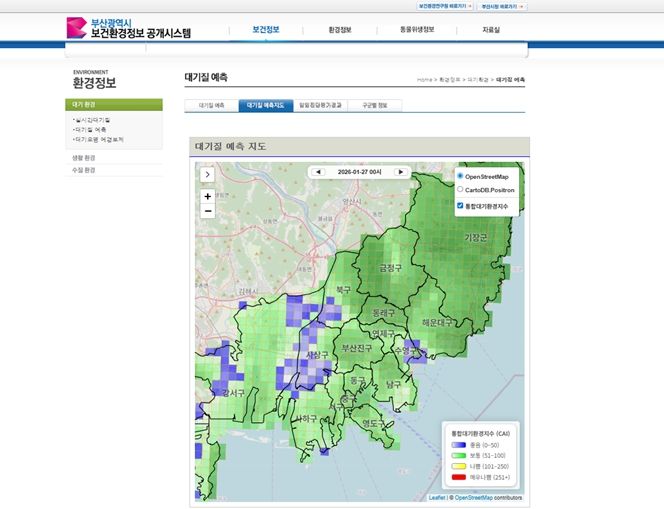Click the map zoom out (−) button
The height and width of the screenshot is (509, 664).
point(208,211)
